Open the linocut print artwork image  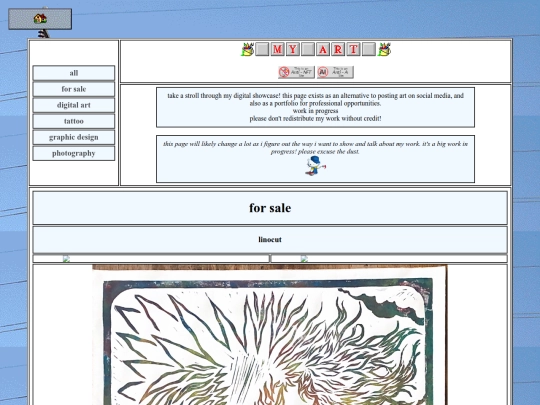[x=270, y=335]
